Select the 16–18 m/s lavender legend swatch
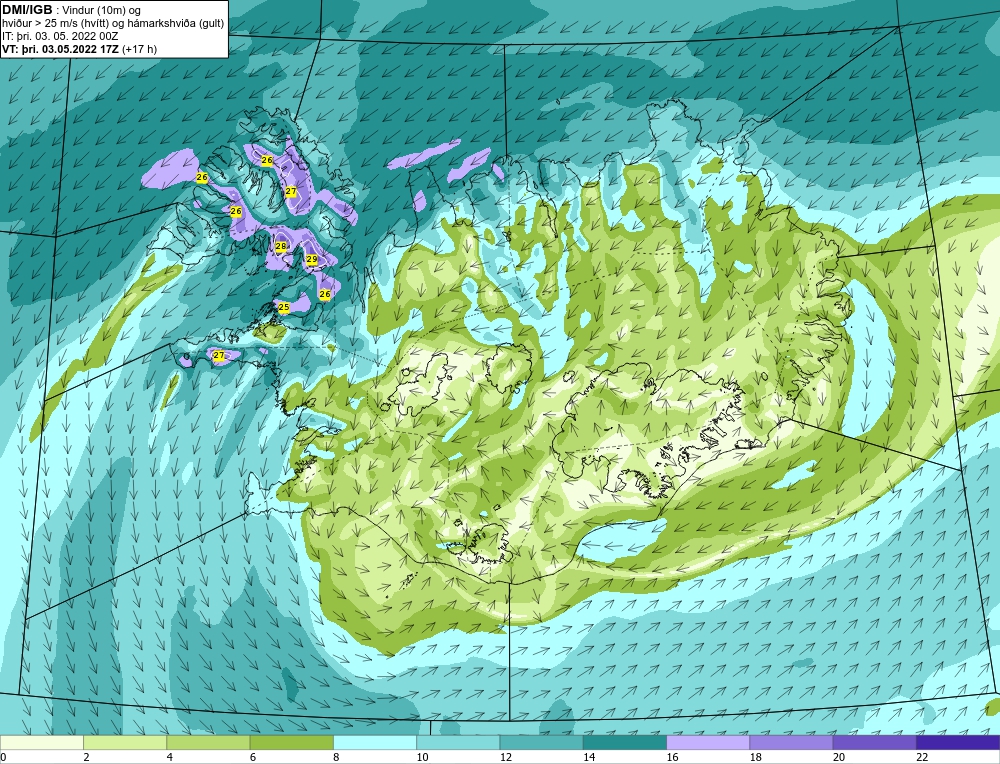This screenshot has width=1000, height=764. click(x=708, y=743)
